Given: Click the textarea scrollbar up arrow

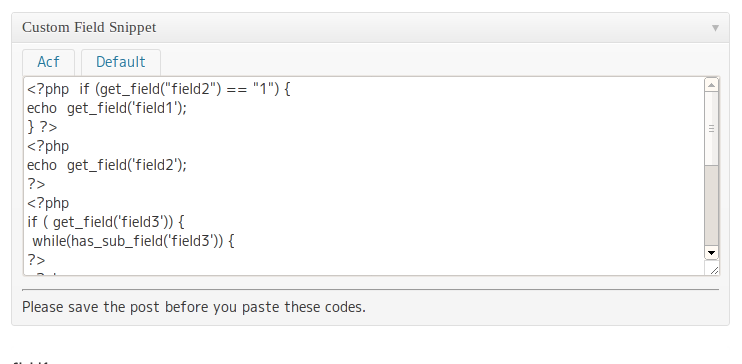Looking at the screenshot, I should [x=711, y=85].
